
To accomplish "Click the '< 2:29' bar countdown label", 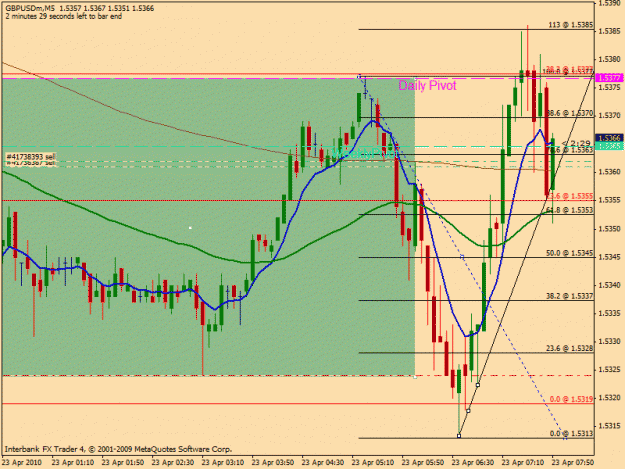I will coord(576,143).
